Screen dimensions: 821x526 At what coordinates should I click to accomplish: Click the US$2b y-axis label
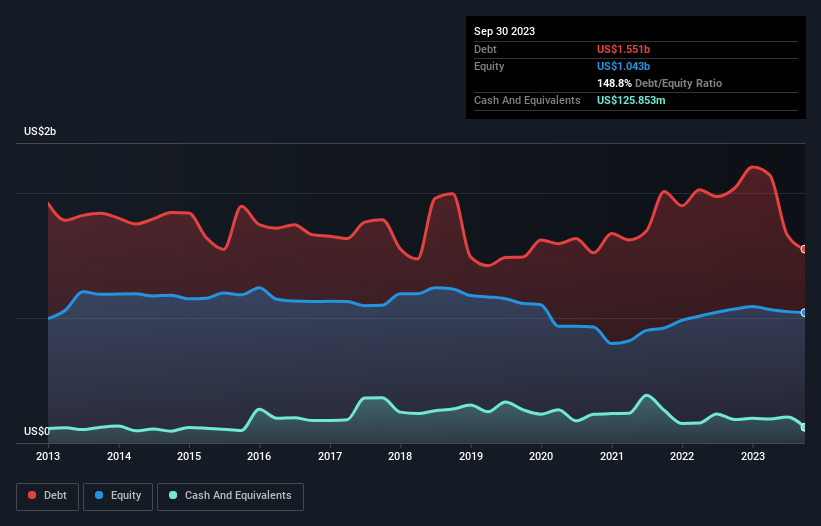coord(40,132)
